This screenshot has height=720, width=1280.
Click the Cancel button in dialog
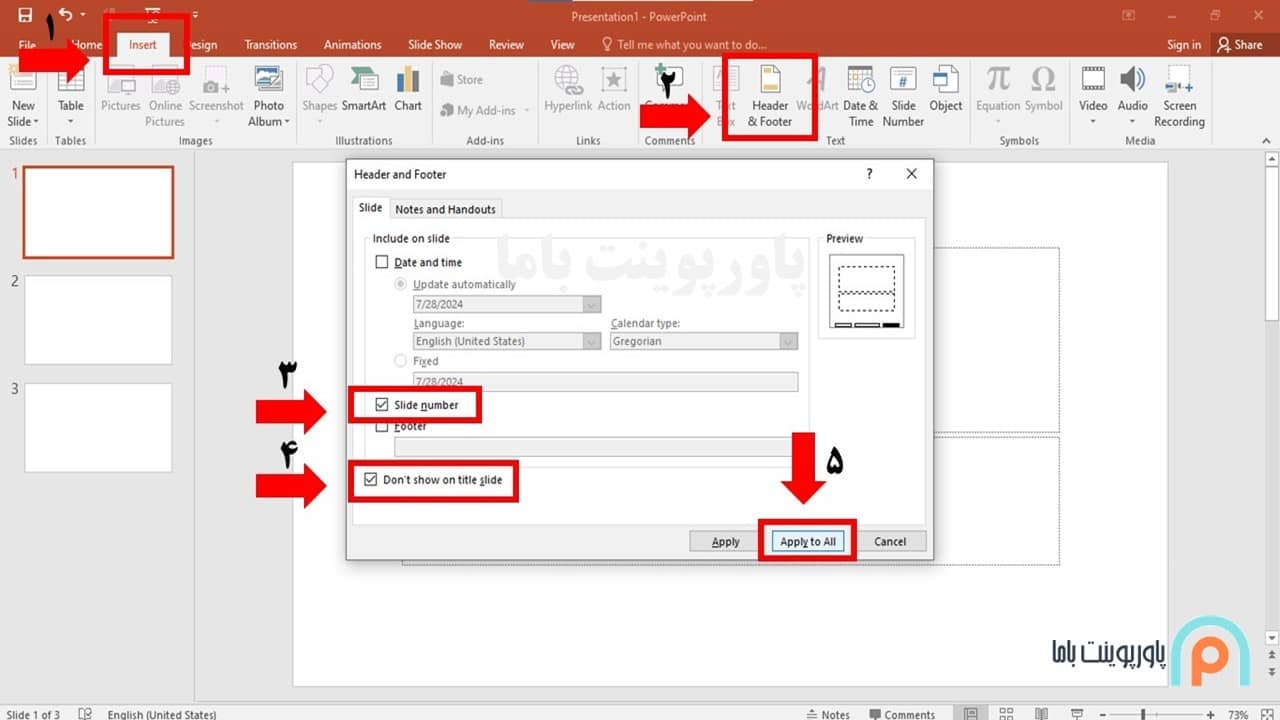tap(889, 541)
